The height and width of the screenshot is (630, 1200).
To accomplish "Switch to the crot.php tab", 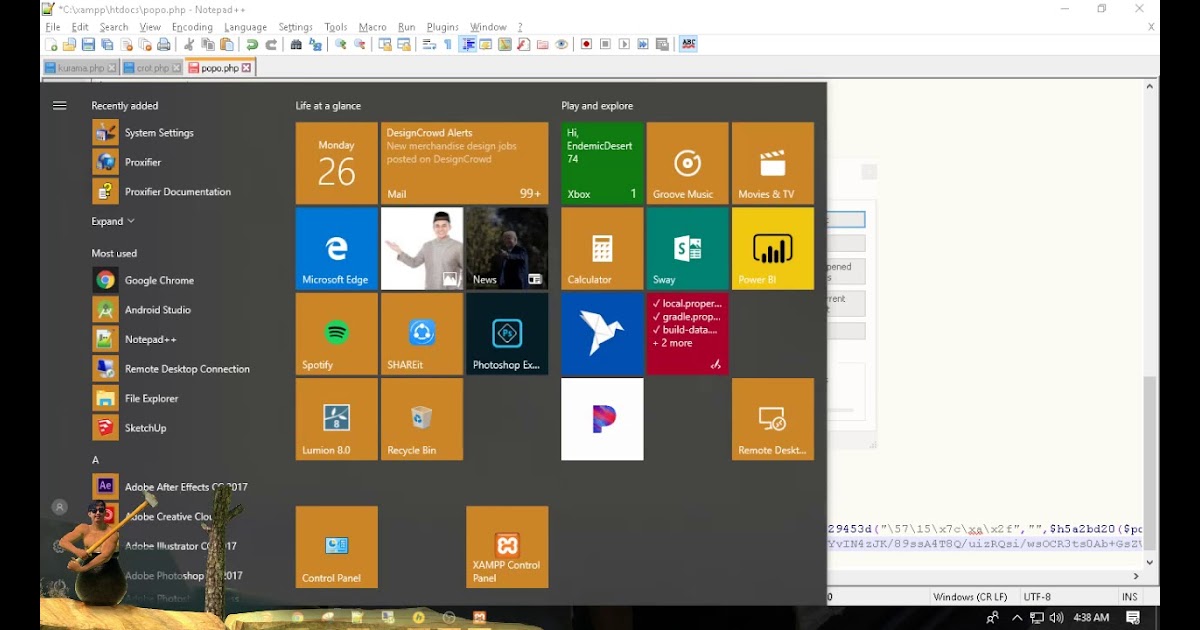I will pyautogui.click(x=152, y=68).
